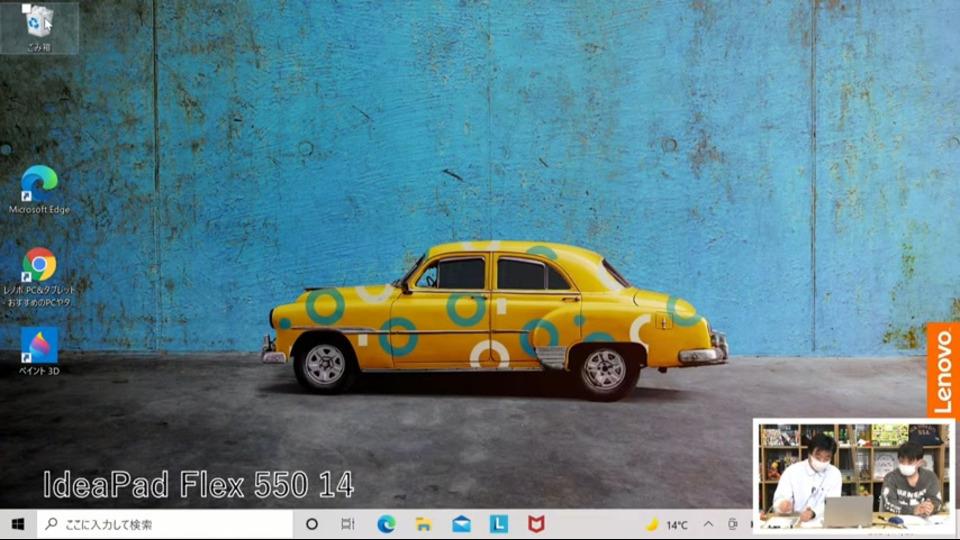Open the Mail app from the taskbar

pyautogui.click(x=461, y=524)
